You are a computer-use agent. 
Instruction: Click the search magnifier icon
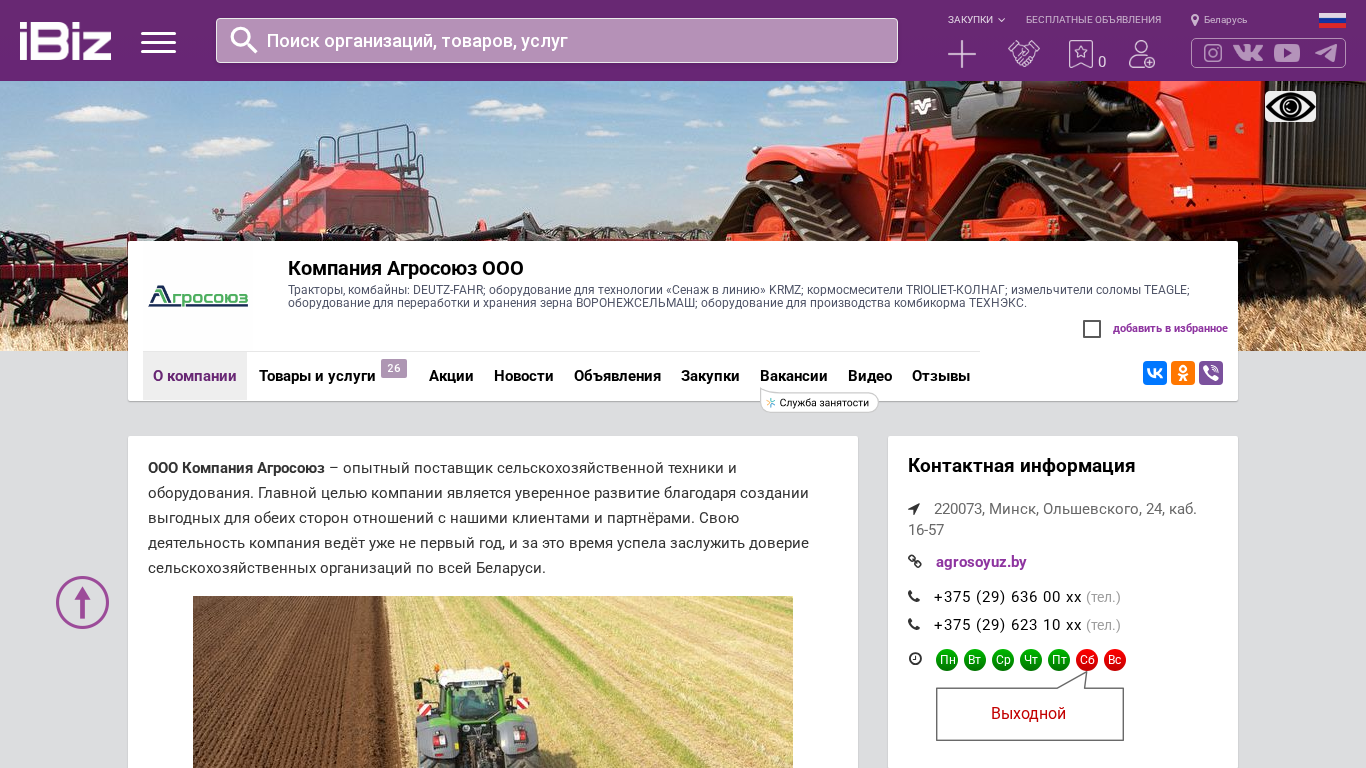coord(243,40)
